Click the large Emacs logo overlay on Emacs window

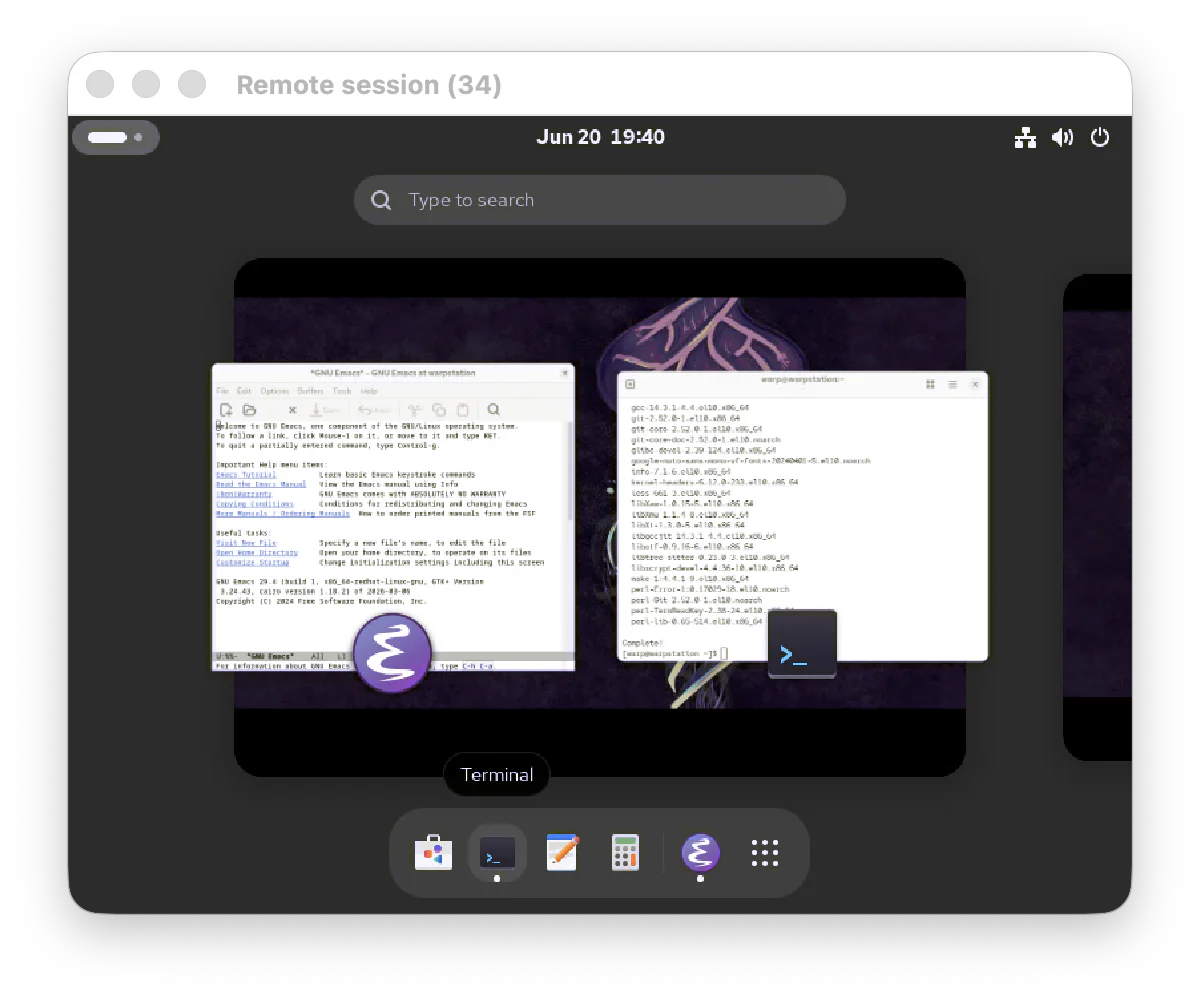[x=393, y=654]
